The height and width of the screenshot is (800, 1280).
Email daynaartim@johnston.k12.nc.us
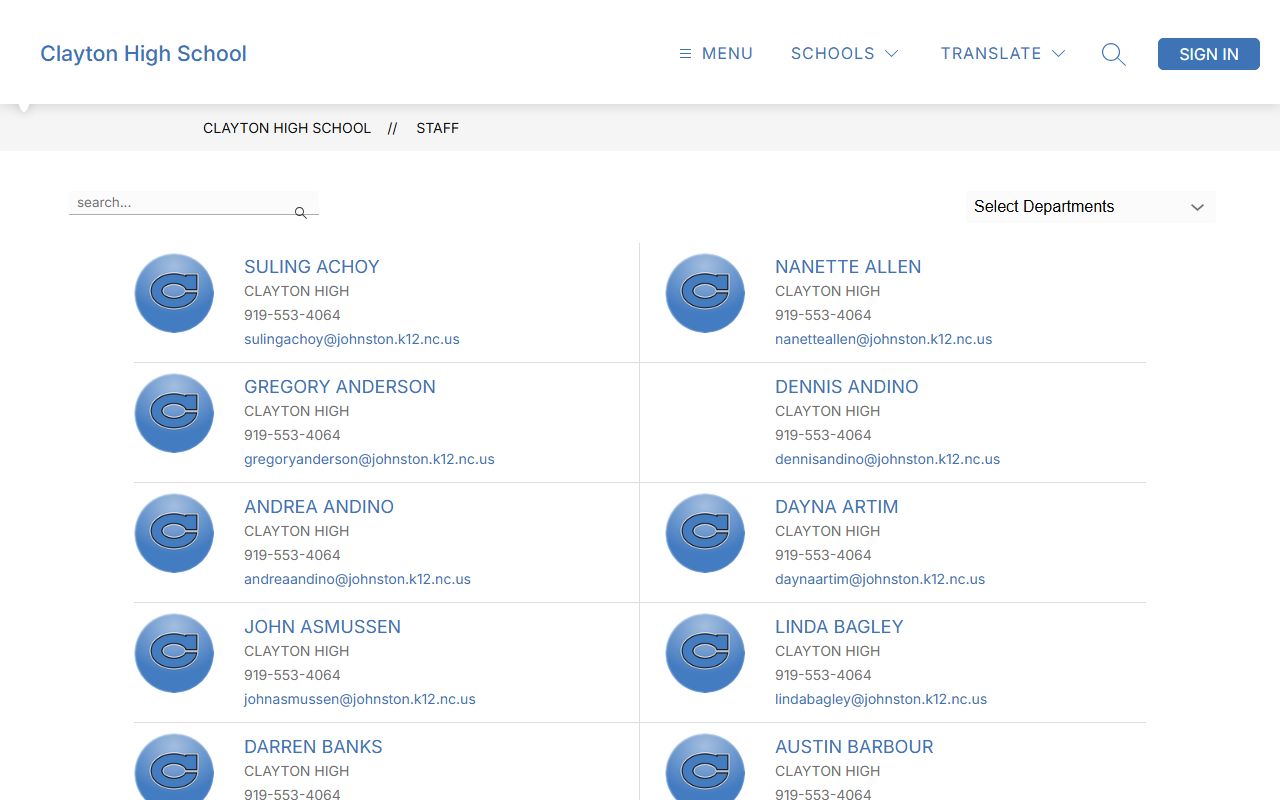tap(880, 579)
